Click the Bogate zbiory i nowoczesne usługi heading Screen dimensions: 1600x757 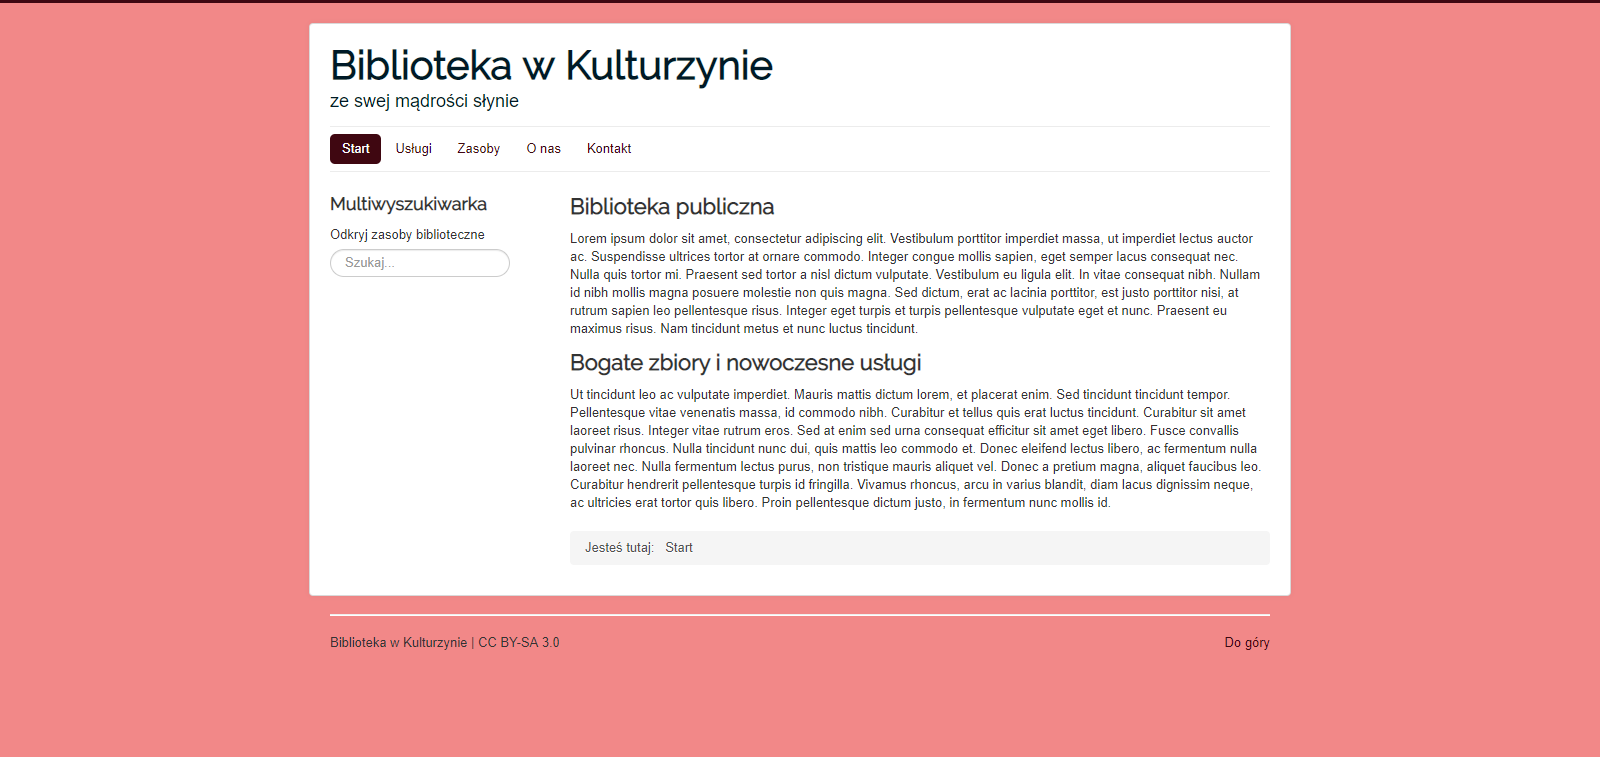745,363
